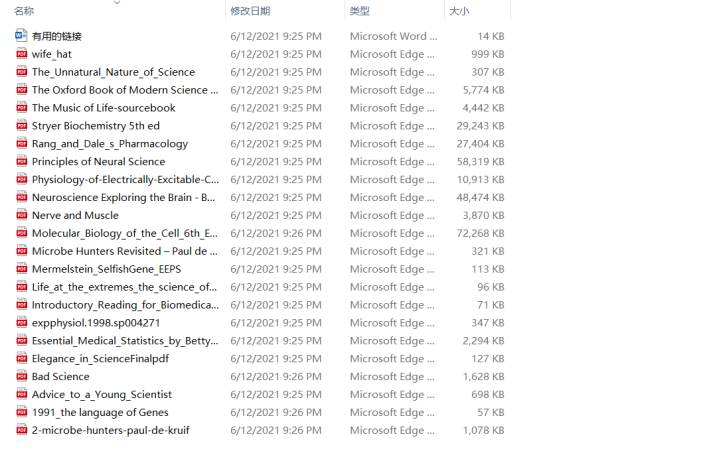Click the 14 KB size value
Image resolution: width=701 pixels, height=464 pixels.
[491, 36]
